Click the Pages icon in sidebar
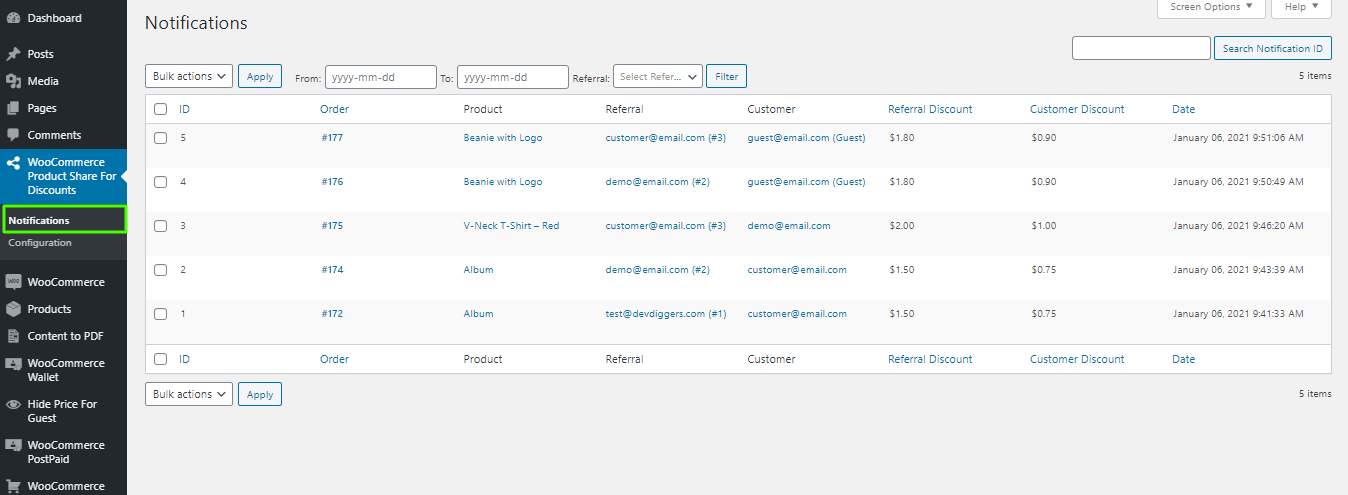This screenshot has width=1348, height=495. (x=14, y=108)
